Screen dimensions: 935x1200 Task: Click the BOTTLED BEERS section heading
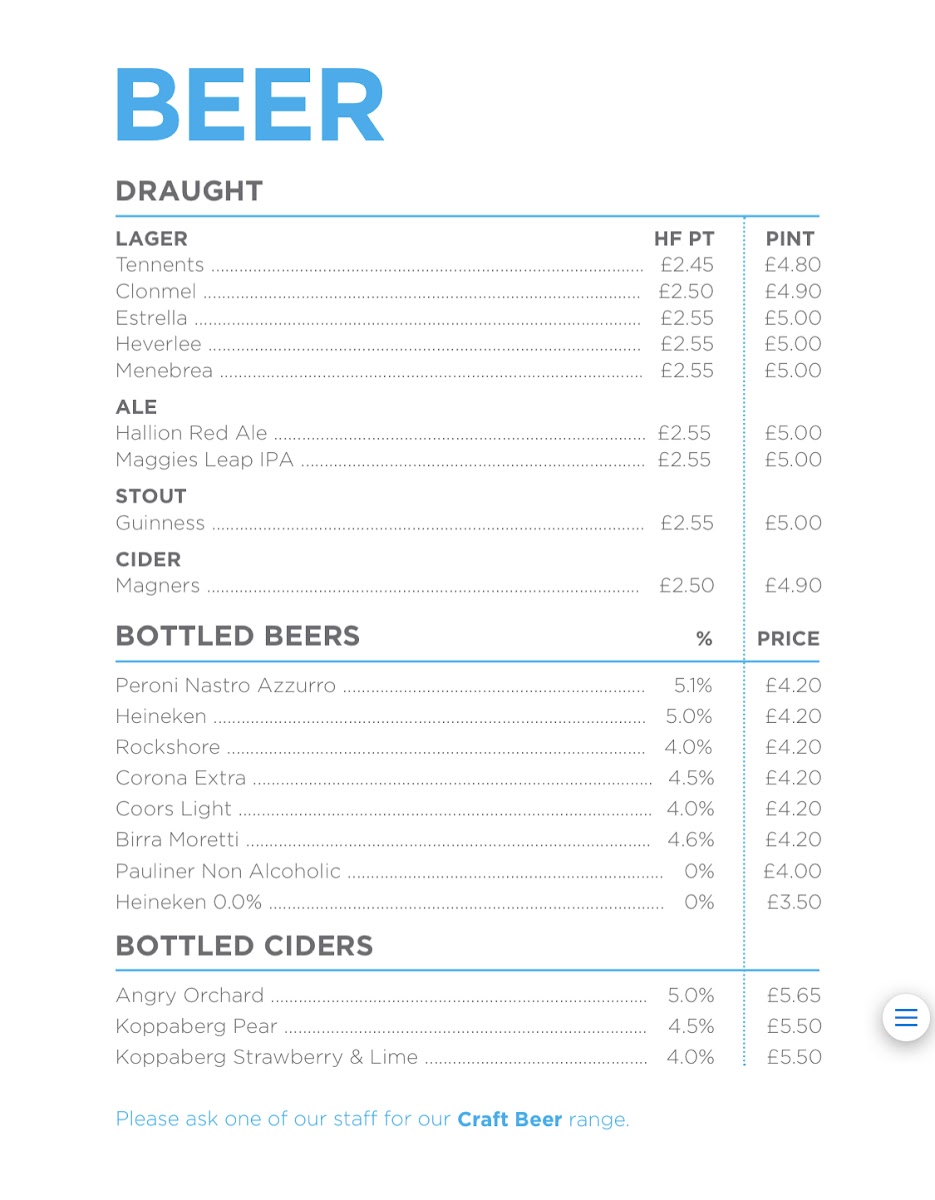[x=238, y=636]
